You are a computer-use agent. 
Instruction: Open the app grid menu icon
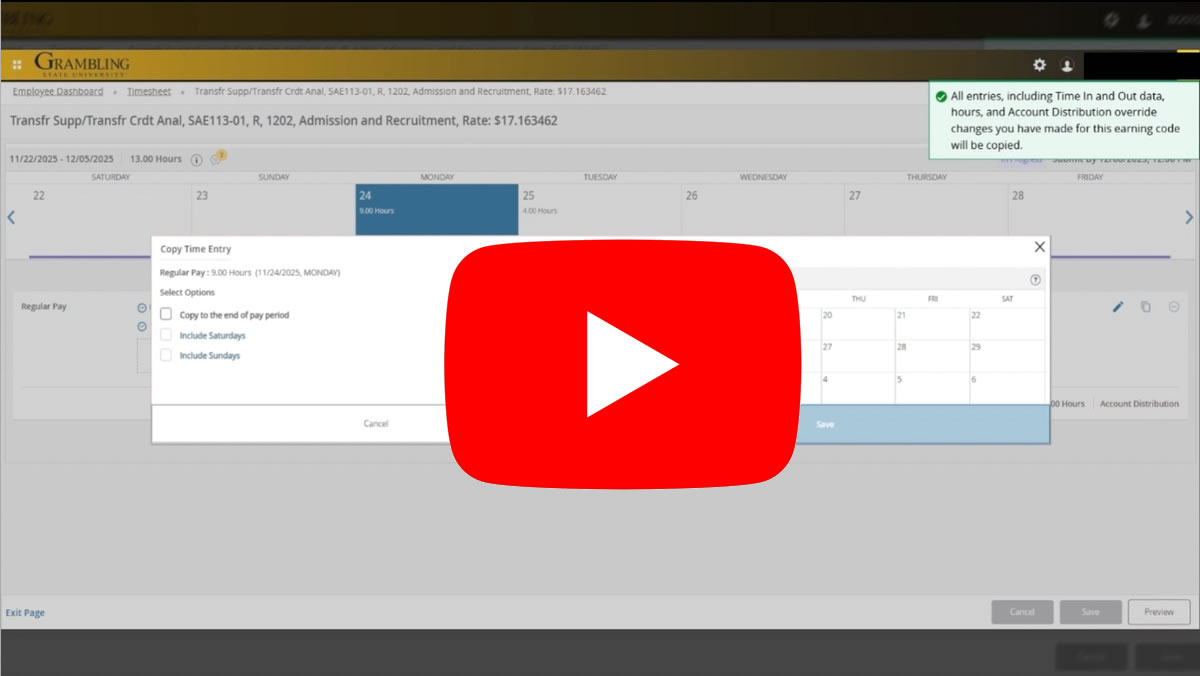(x=16, y=65)
